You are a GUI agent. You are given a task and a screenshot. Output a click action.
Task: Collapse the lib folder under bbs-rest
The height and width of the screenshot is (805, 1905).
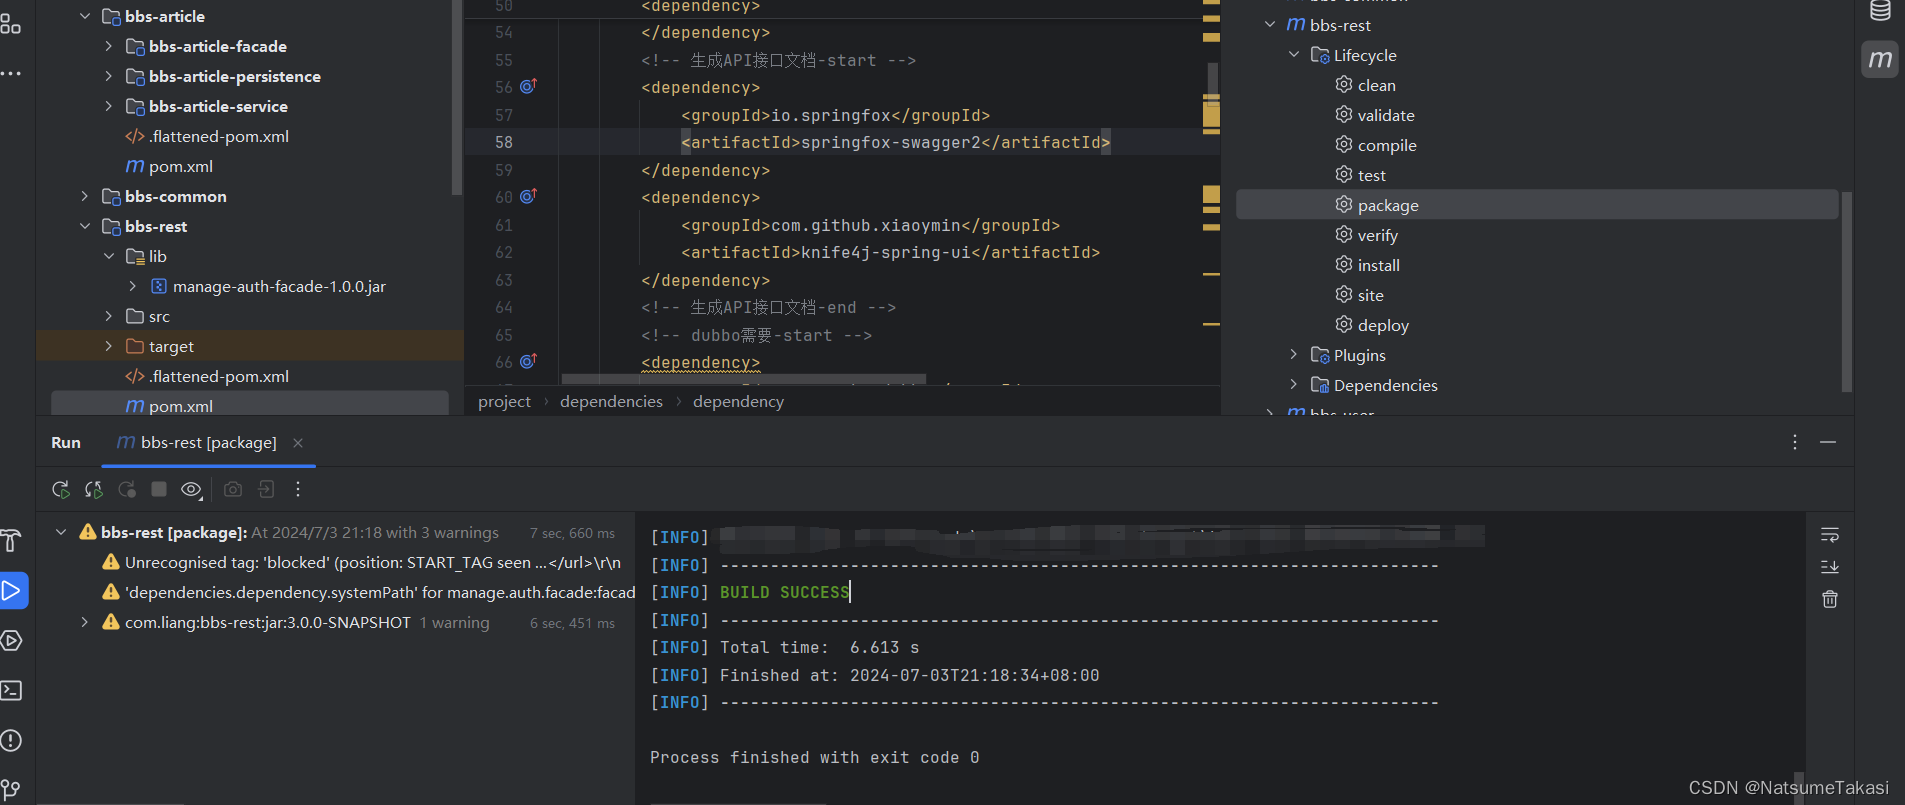[x=109, y=256]
